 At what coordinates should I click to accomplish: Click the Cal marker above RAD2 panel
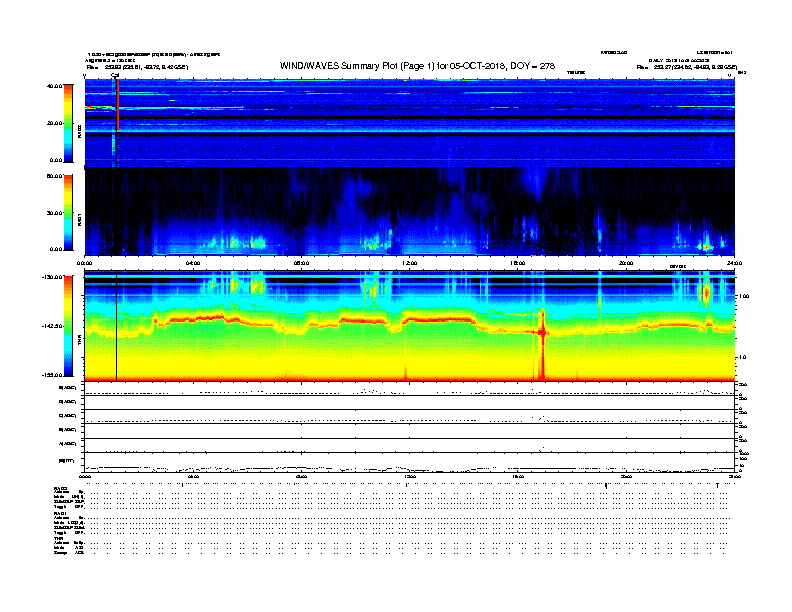tap(115, 76)
